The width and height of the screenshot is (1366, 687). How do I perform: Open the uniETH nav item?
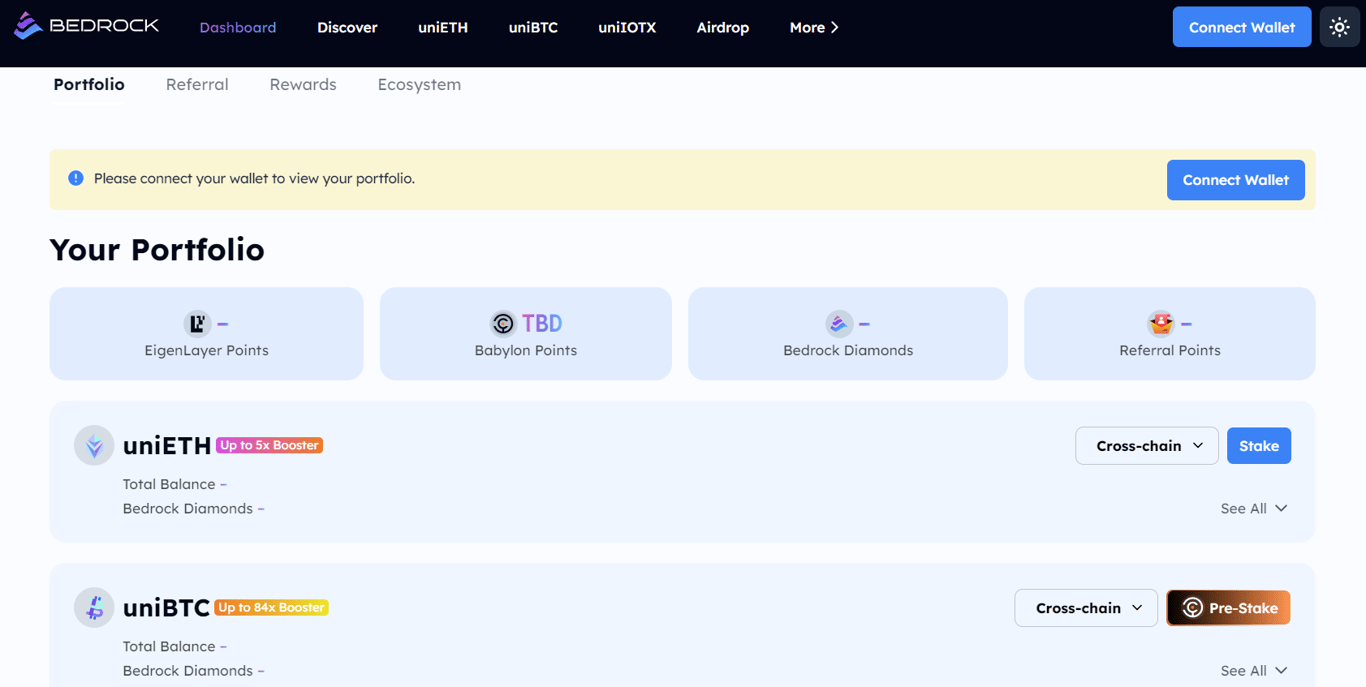(x=443, y=27)
